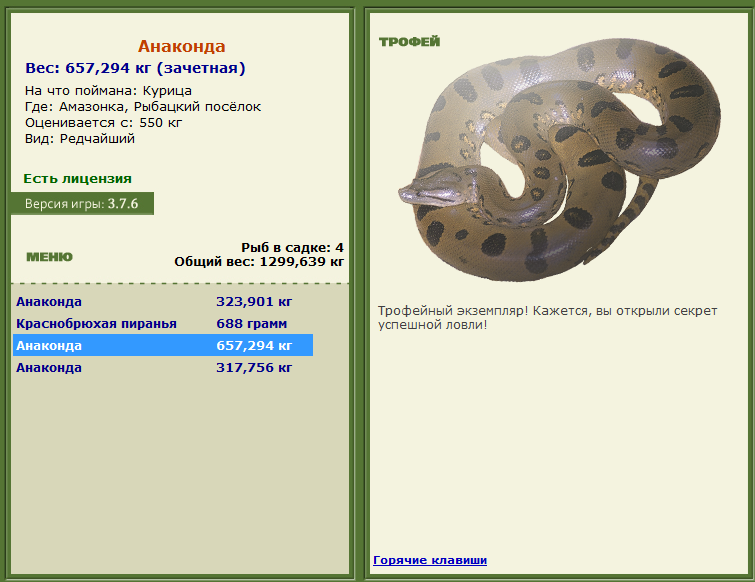Image resolution: width=755 pixels, height=582 pixels.
Task: Click the Рыб в садке: 4 counter
Action: click(x=292, y=247)
